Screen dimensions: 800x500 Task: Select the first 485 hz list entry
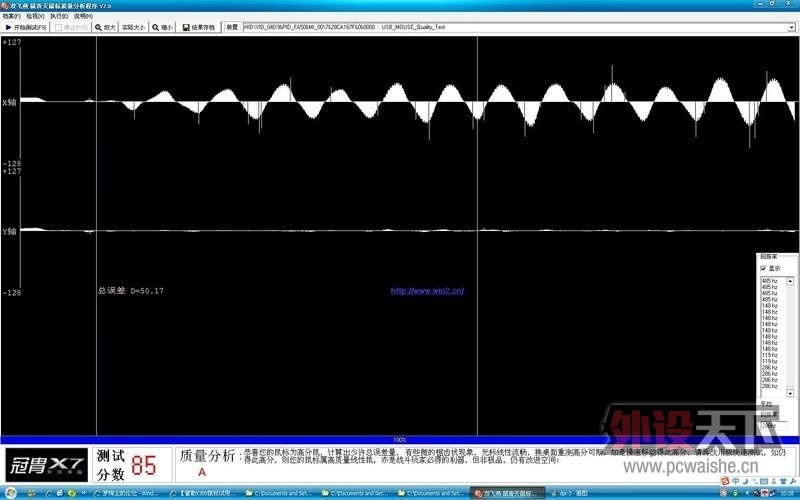[769, 281]
